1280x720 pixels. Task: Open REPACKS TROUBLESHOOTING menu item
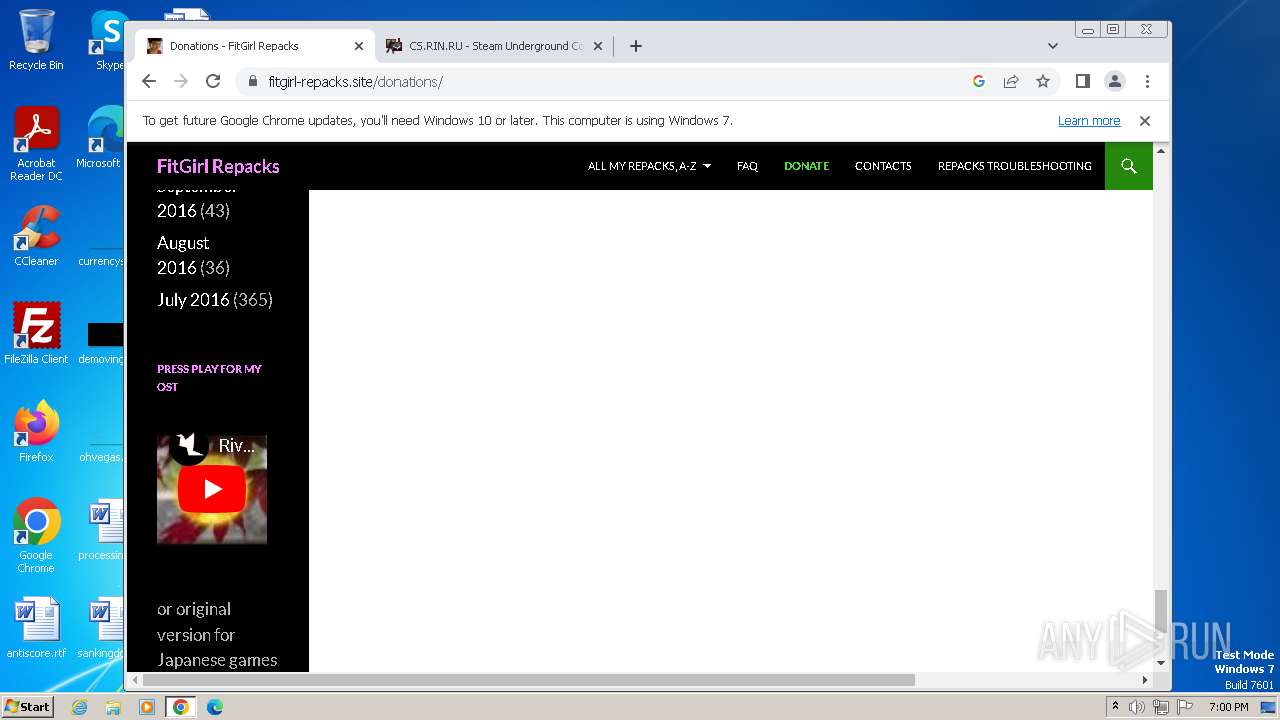1014,166
